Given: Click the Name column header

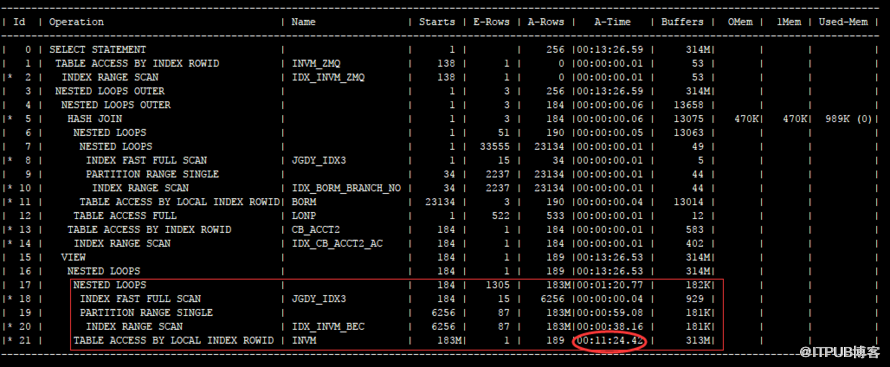Looking at the screenshot, I should point(303,22).
